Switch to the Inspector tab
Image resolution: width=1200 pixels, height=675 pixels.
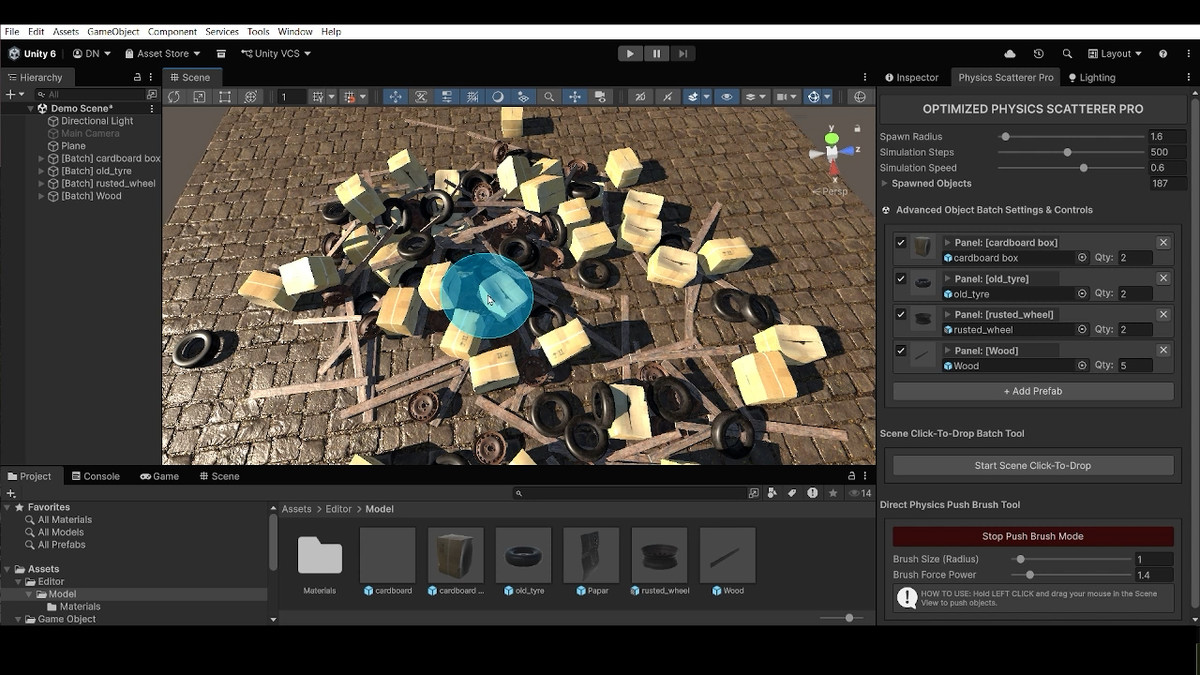(911, 77)
